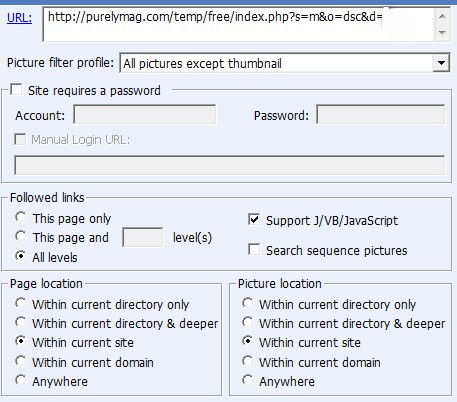Click inside the URL text box
Viewport: 457px width, 402px height.
pyautogui.click(x=239, y=24)
